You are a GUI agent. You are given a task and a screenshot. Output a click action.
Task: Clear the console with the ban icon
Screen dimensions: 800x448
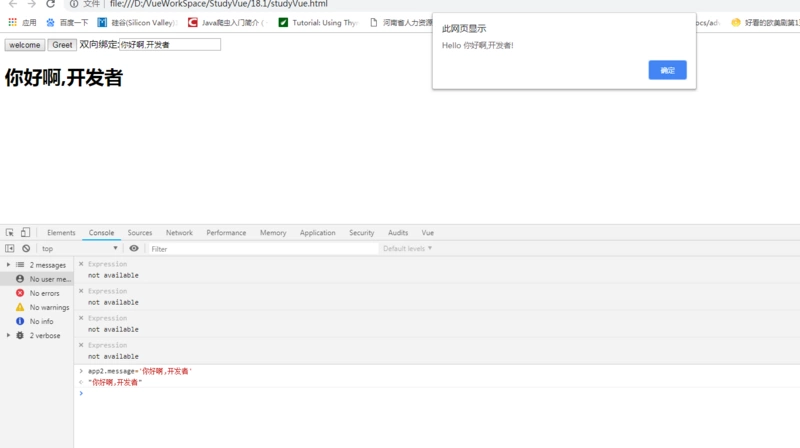26,249
